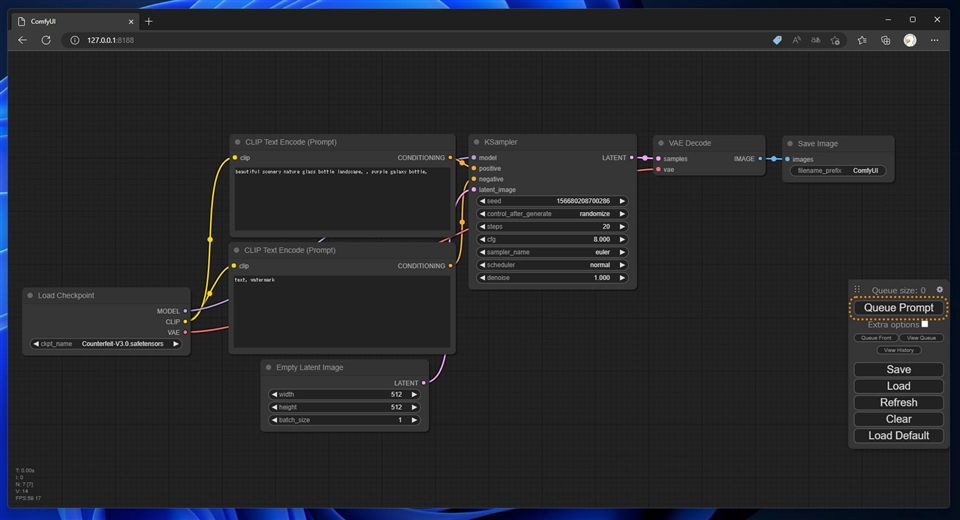Click Empty Latent Image LATENT output port
960x520 pixels.
pyautogui.click(x=424, y=383)
